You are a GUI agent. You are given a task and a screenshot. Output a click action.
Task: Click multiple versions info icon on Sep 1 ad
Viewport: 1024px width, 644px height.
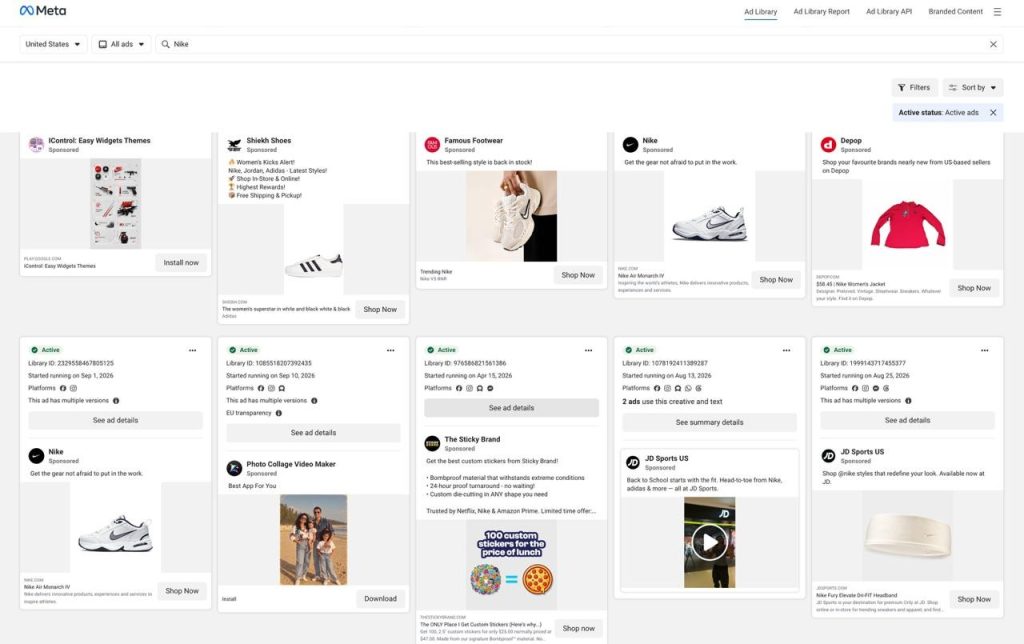(x=116, y=401)
